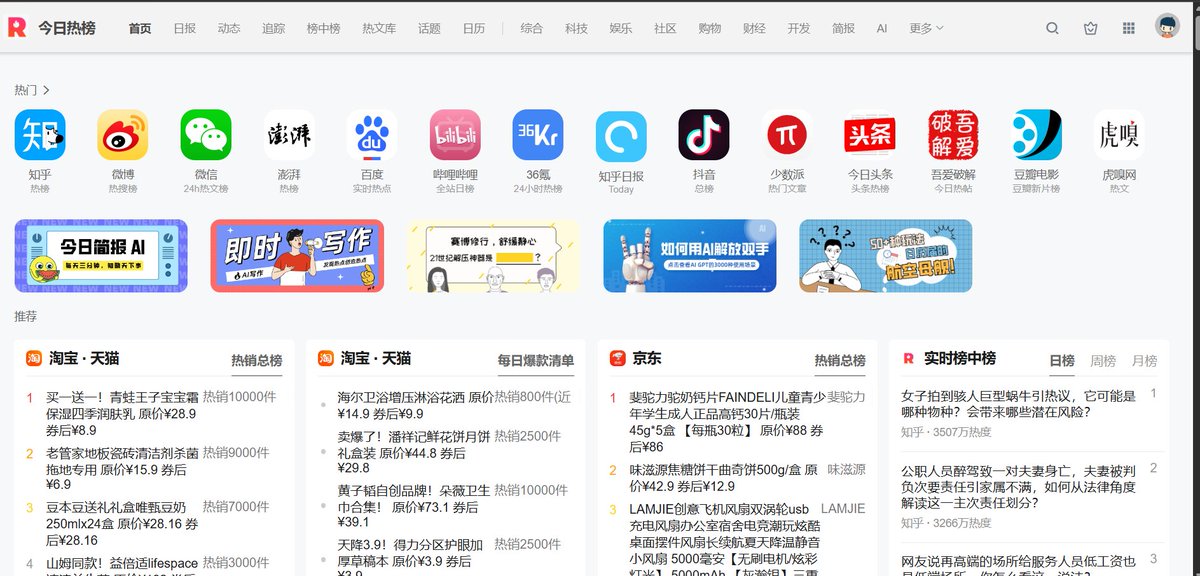Open the 老管家地板瓷砖清洁剂 item

coord(122,468)
